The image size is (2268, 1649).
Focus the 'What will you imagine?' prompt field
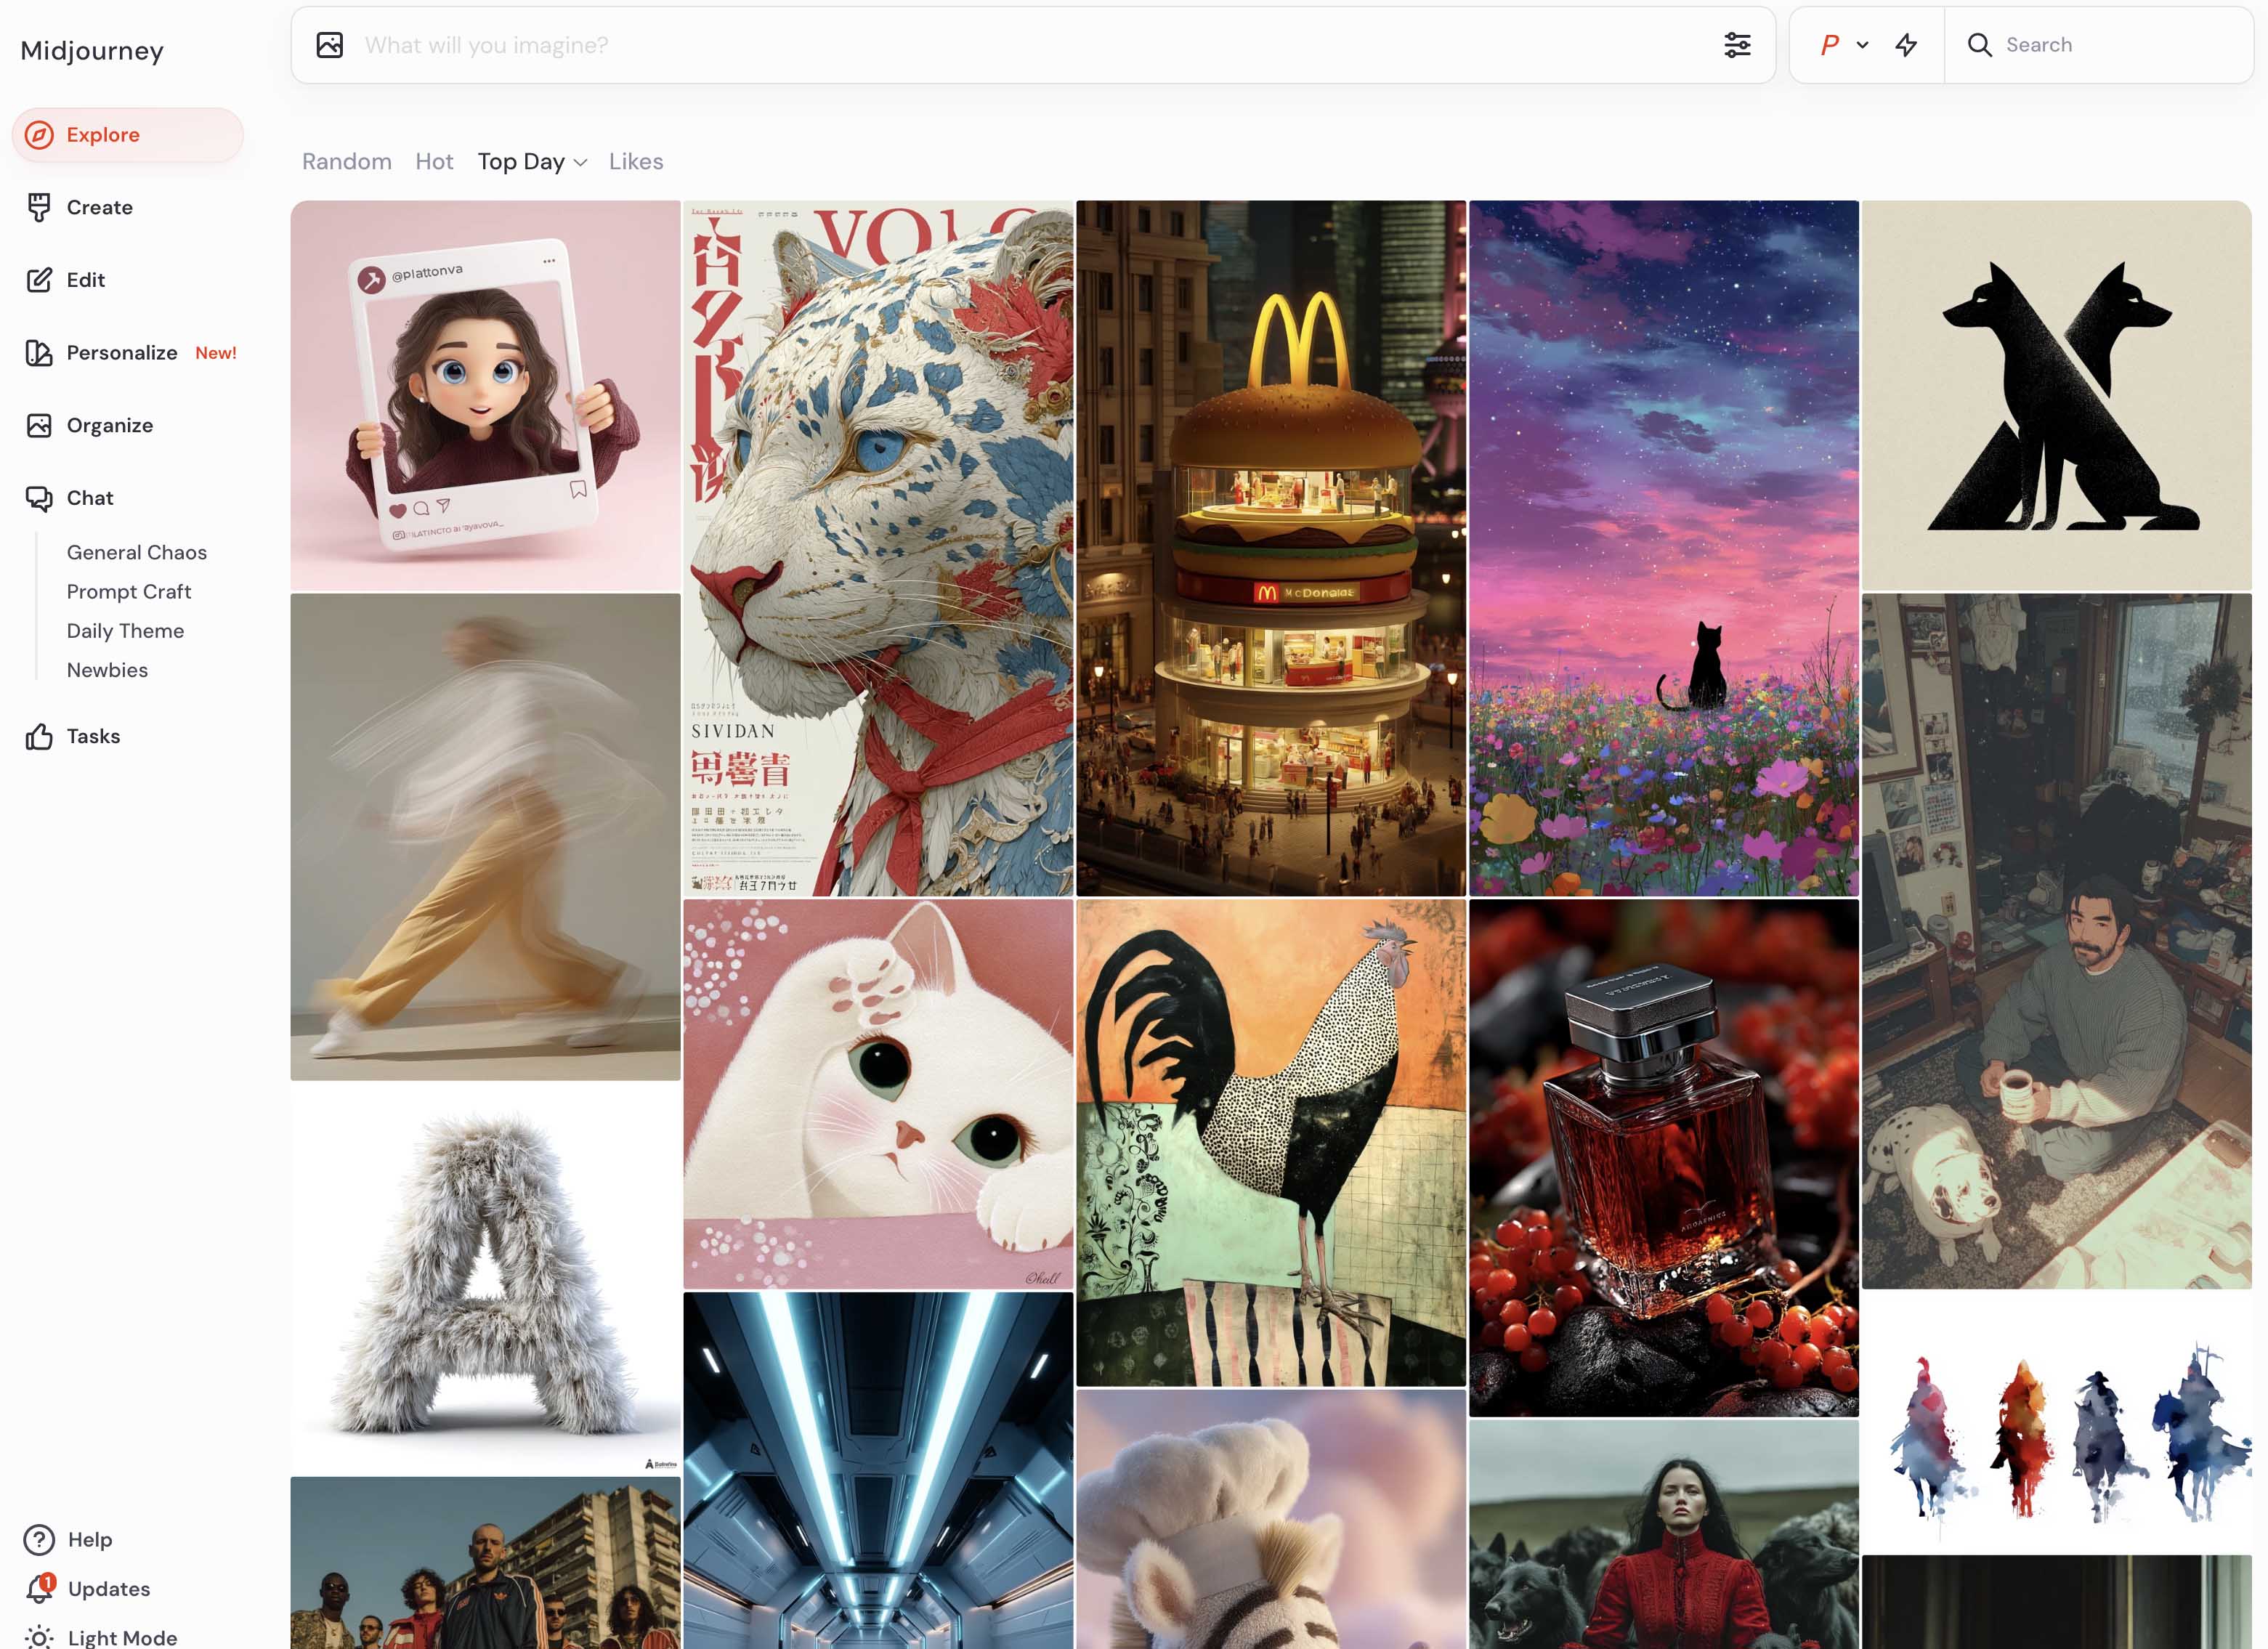pos(1033,45)
